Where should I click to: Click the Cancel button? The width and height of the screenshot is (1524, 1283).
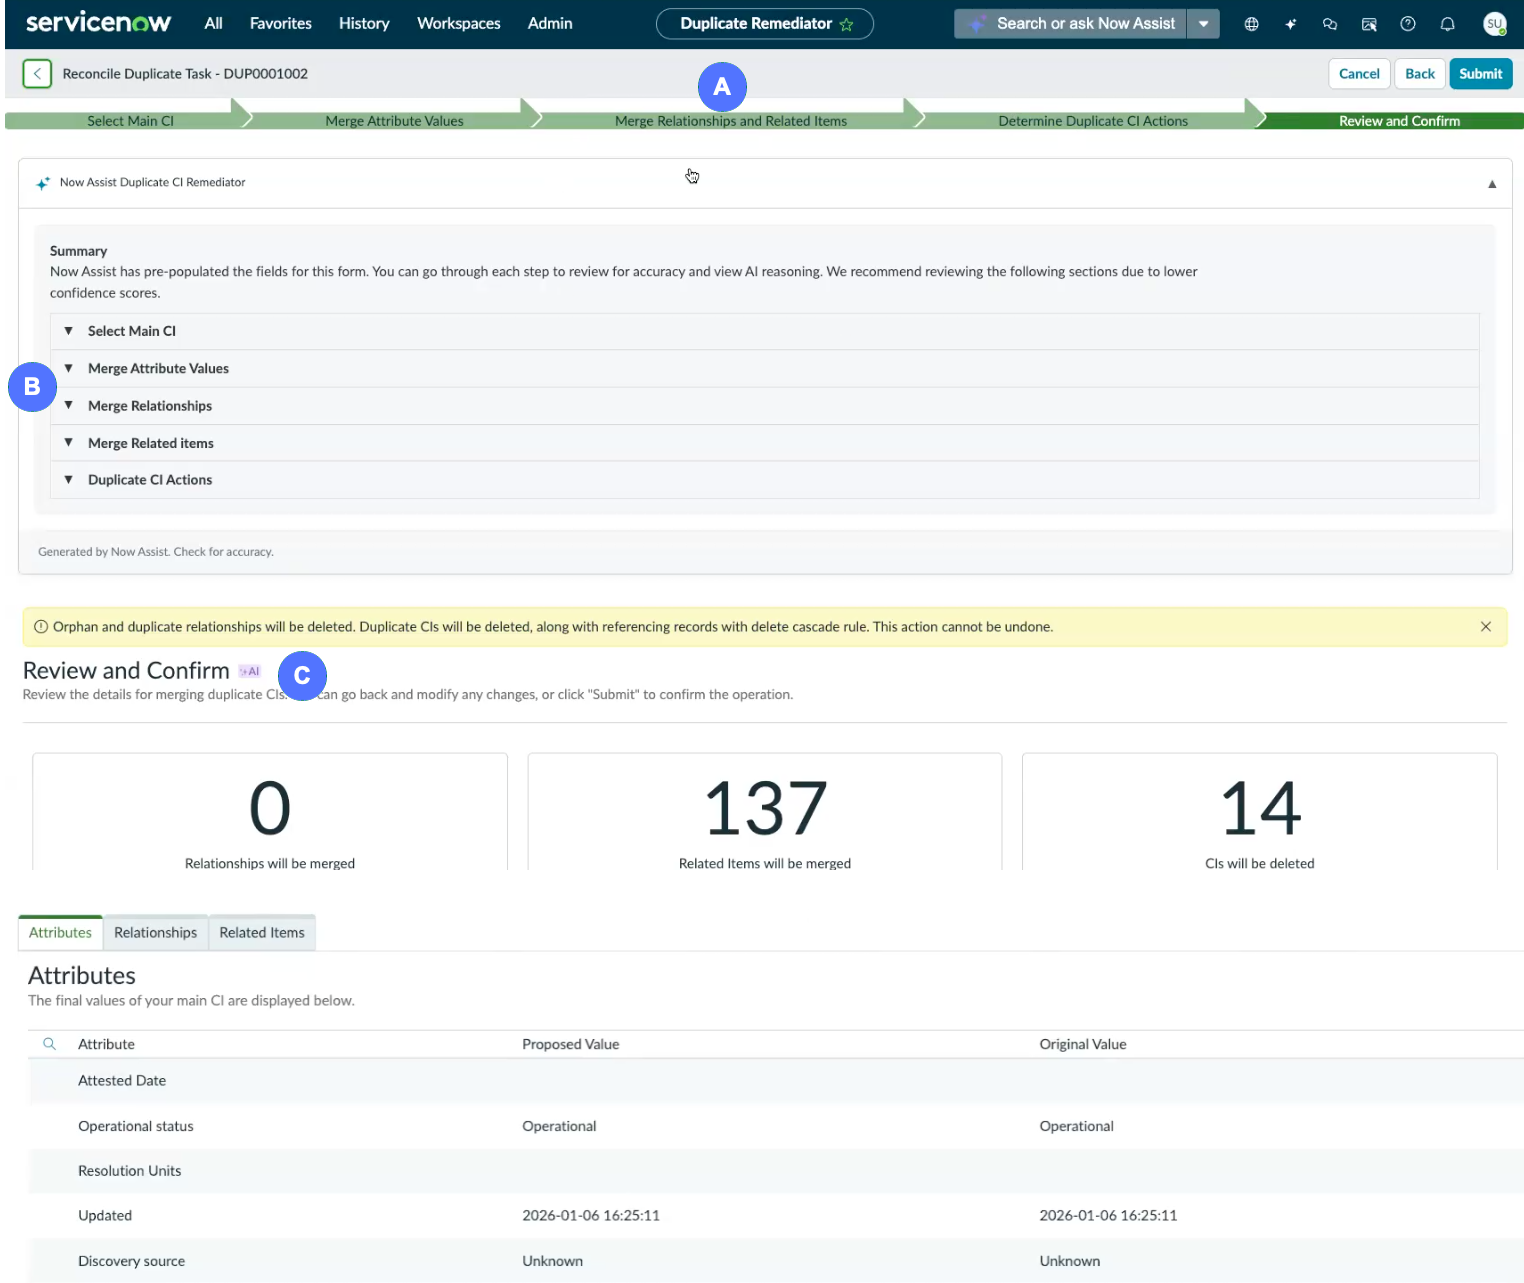click(1359, 74)
